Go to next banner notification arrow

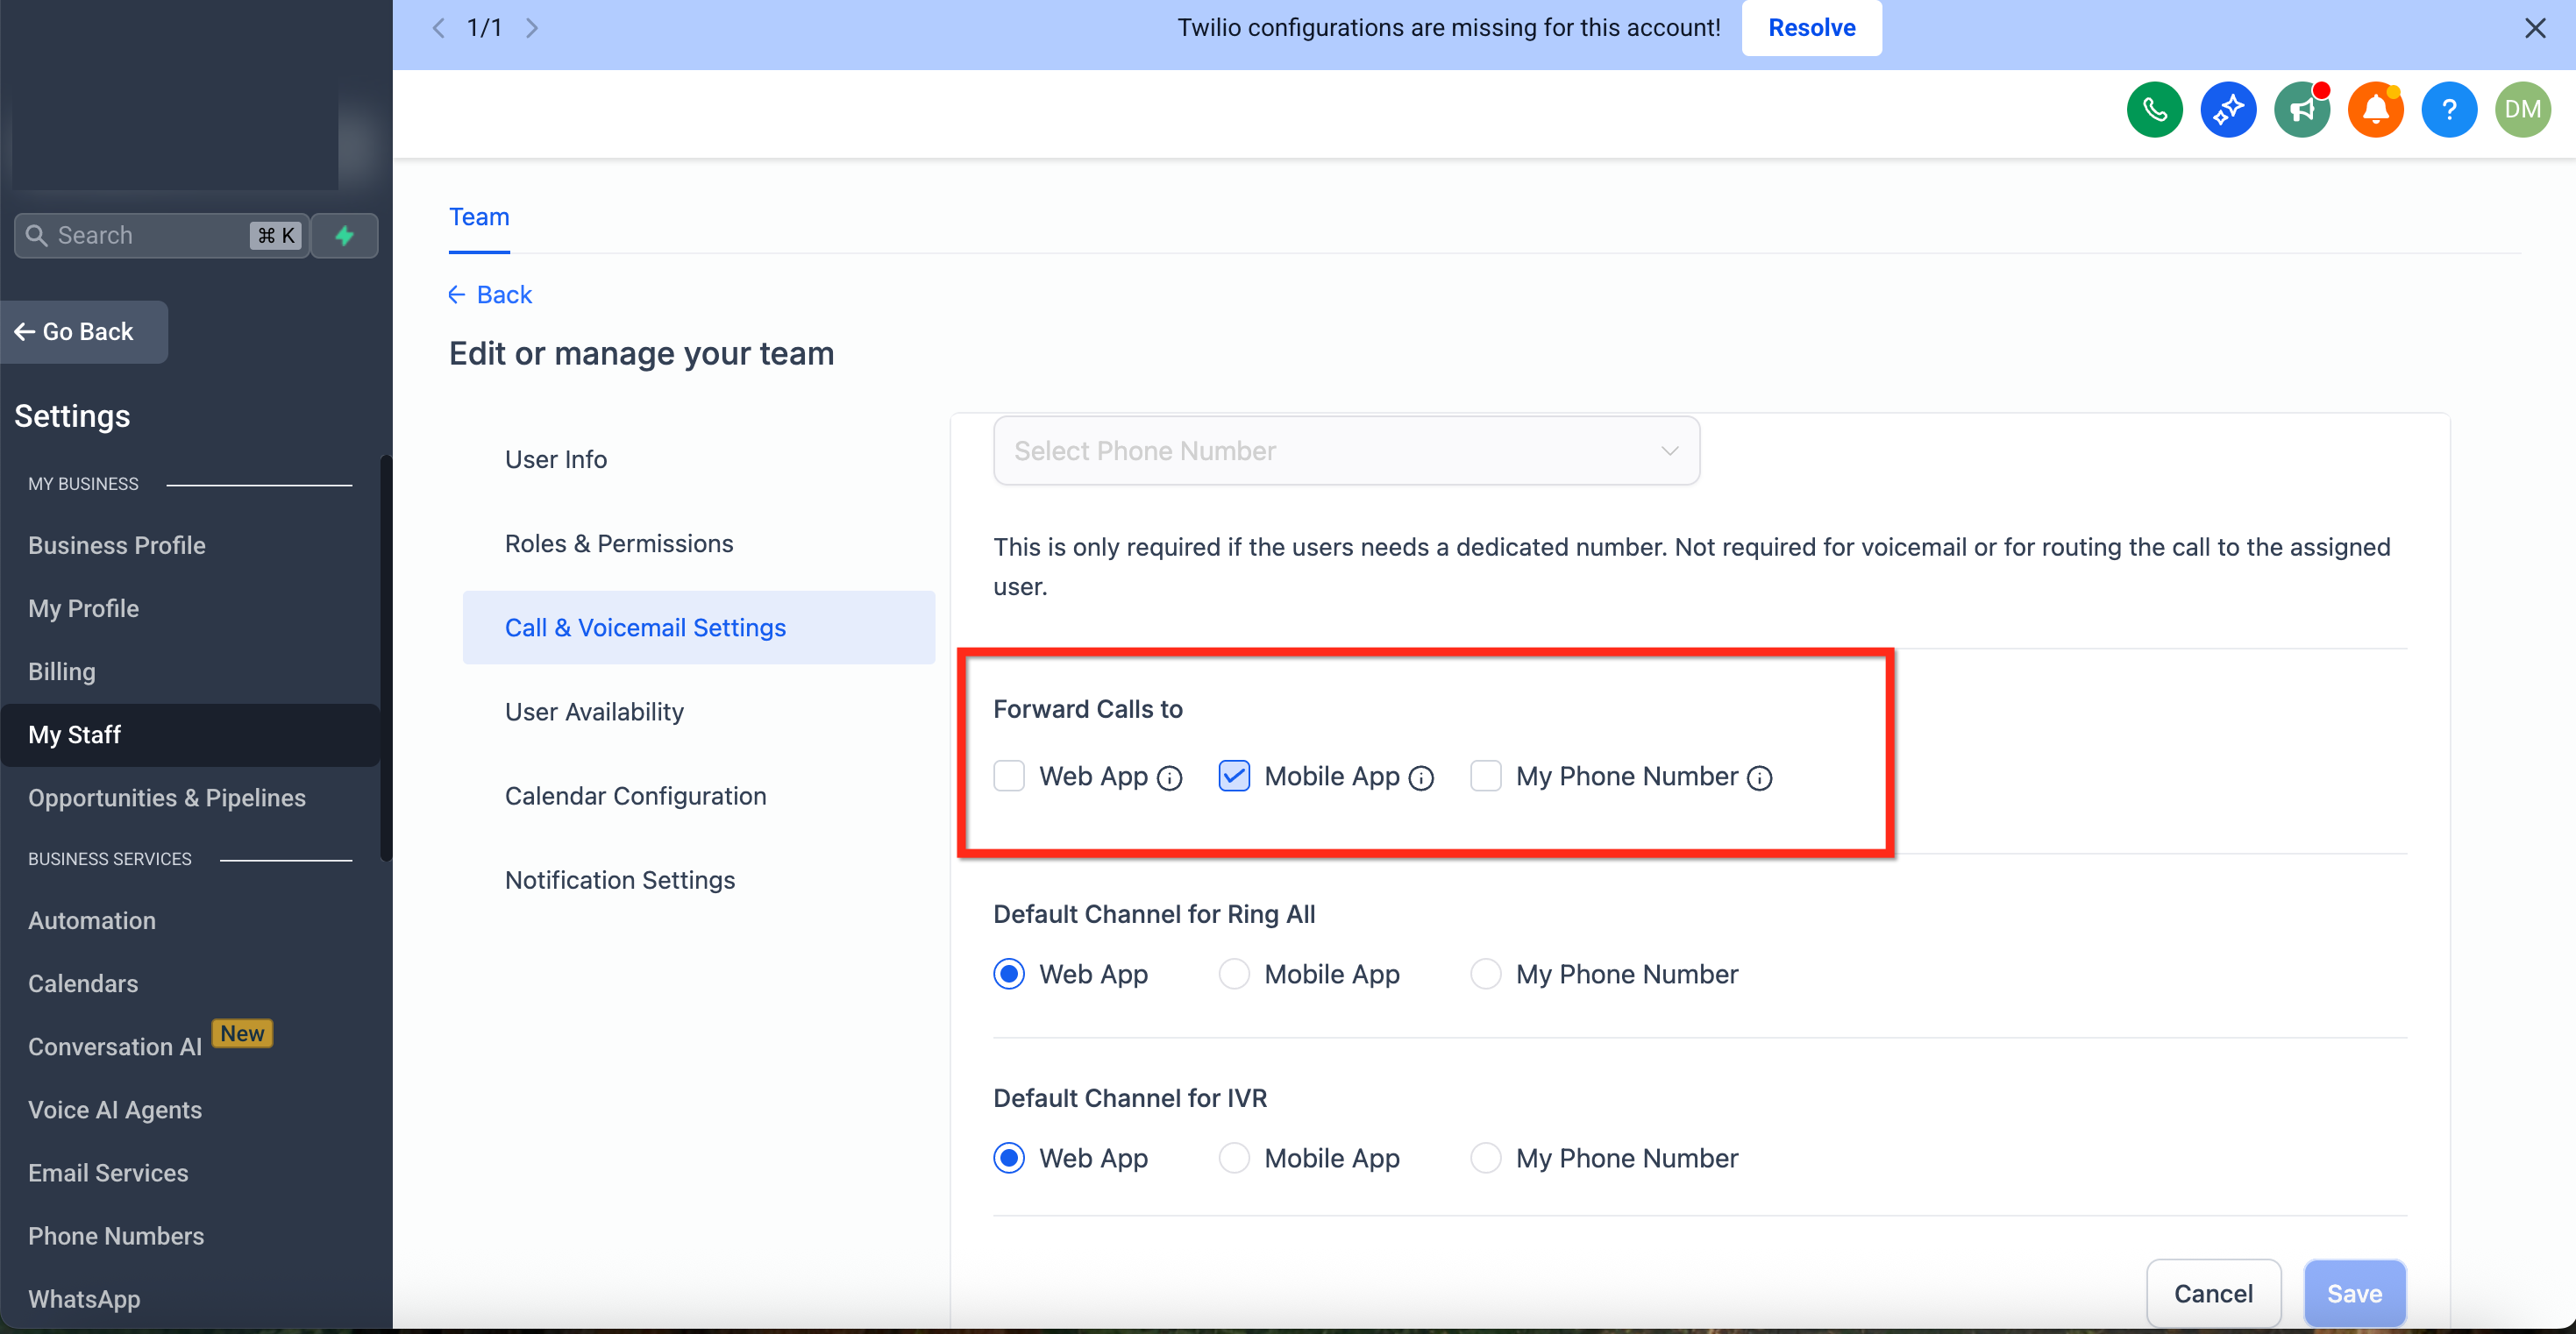click(x=532, y=28)
